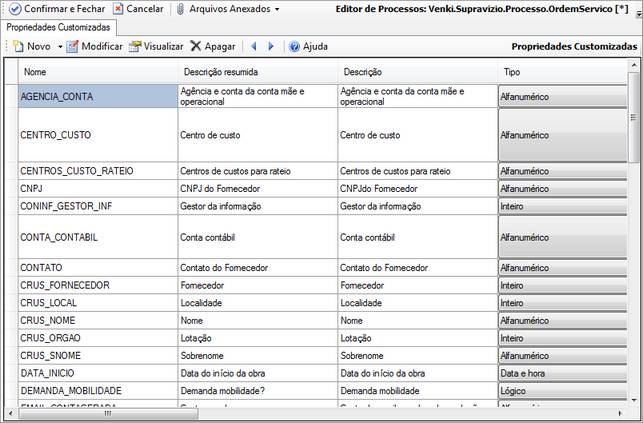Select the CRUS_FORNECEDOR name cell
Viewport: 643px width, 423px height.
[98, 285]
